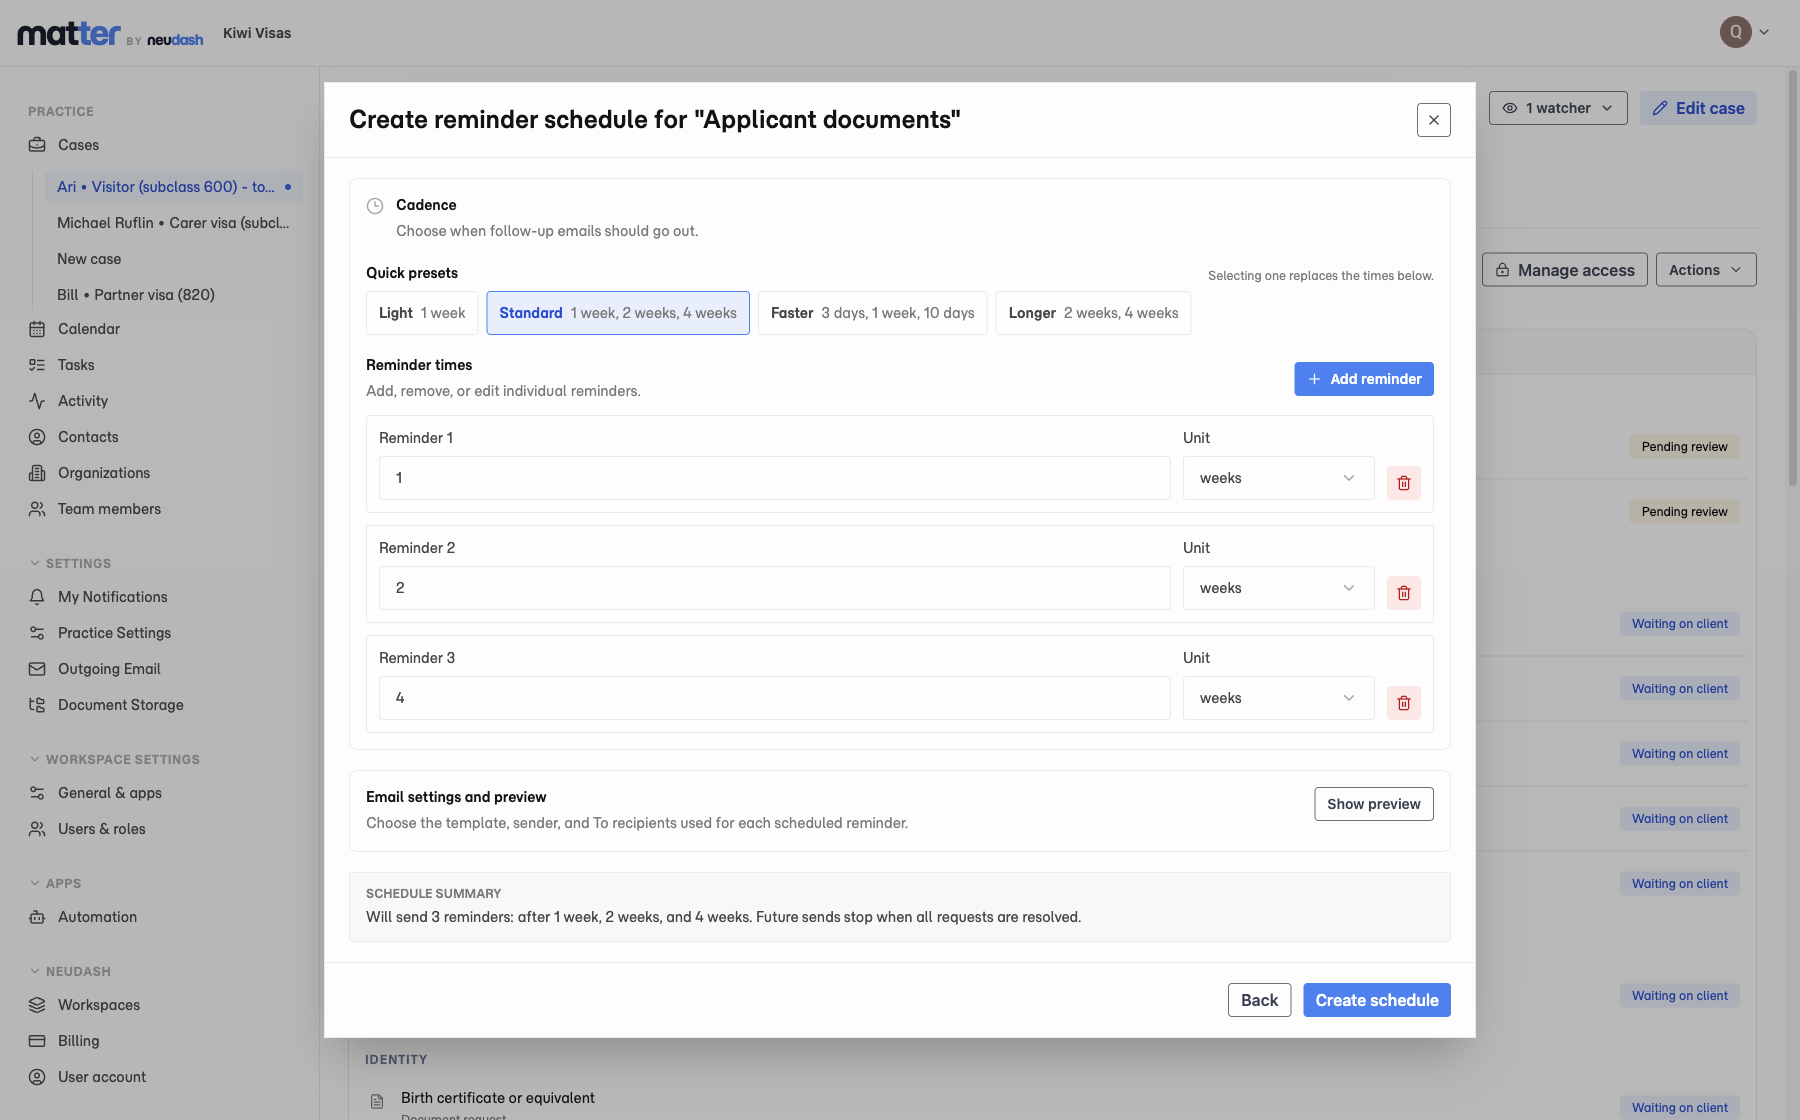Open Reminder 1 unit dropdown
1800x1120 pixels.
(x=1278, y=478)
